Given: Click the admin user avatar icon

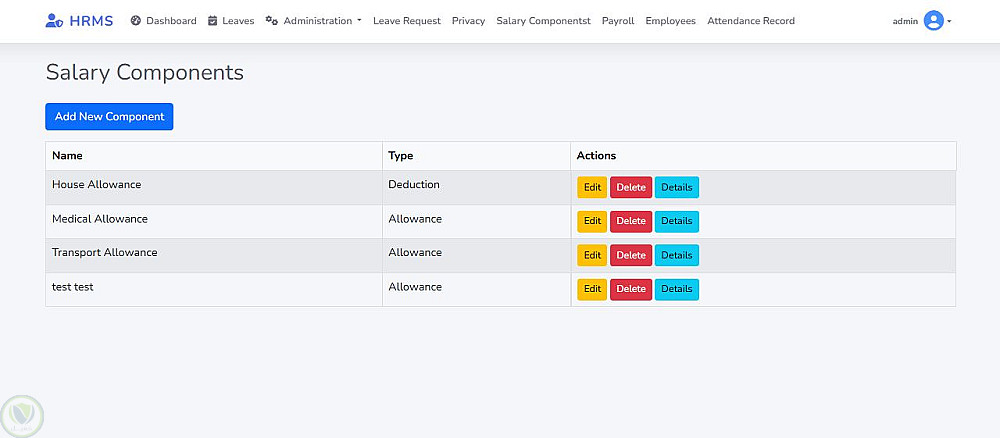Looking at the screenshot, I should (x=934, y=21).
